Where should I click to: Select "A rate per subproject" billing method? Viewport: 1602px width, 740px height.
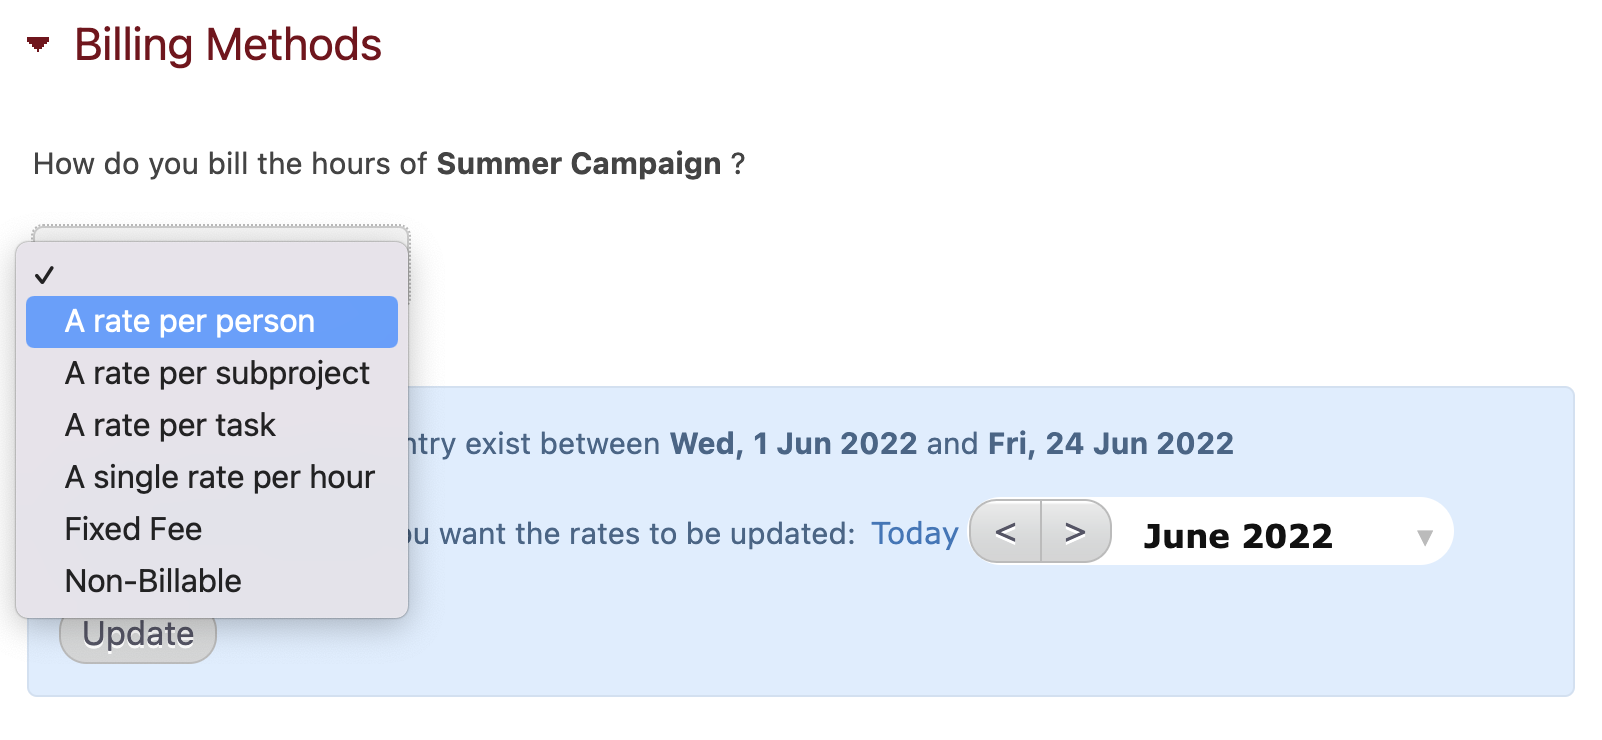[x=216, y=373]
